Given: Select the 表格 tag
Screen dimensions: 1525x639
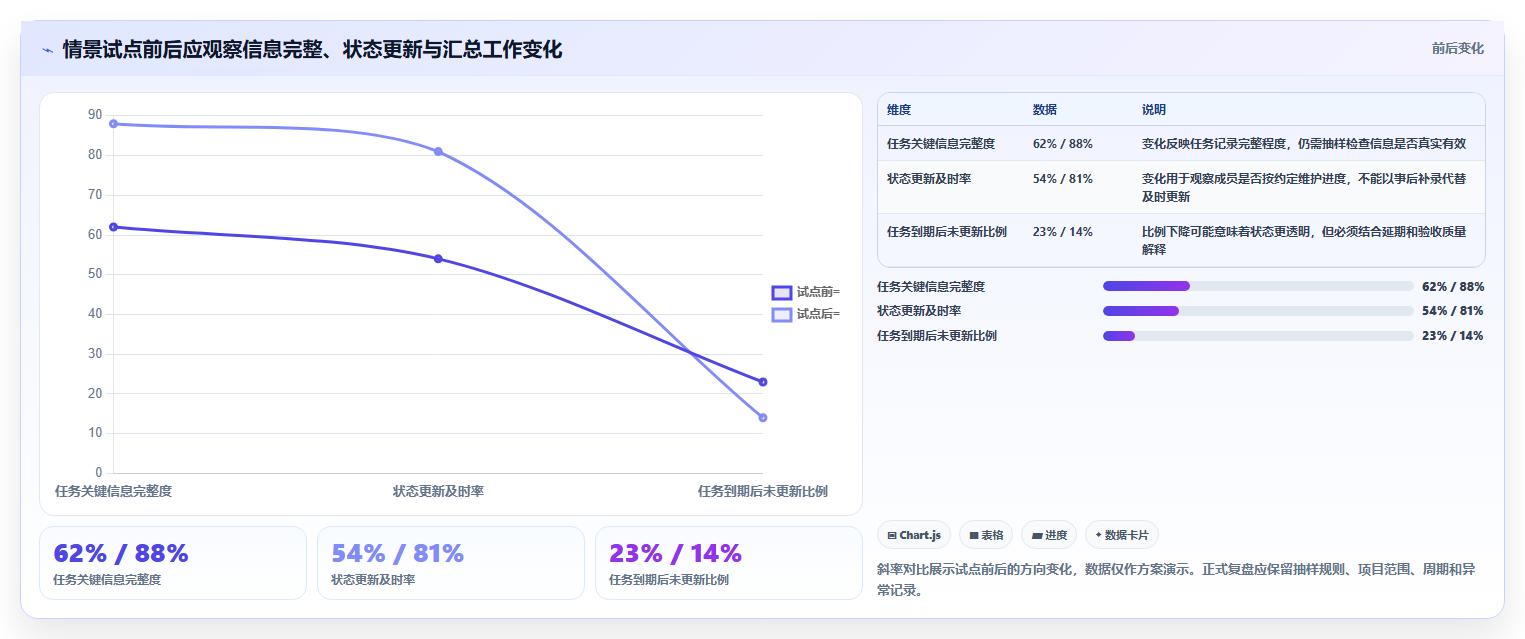Looking at the screenshot, I should click(x=986, y=535).
